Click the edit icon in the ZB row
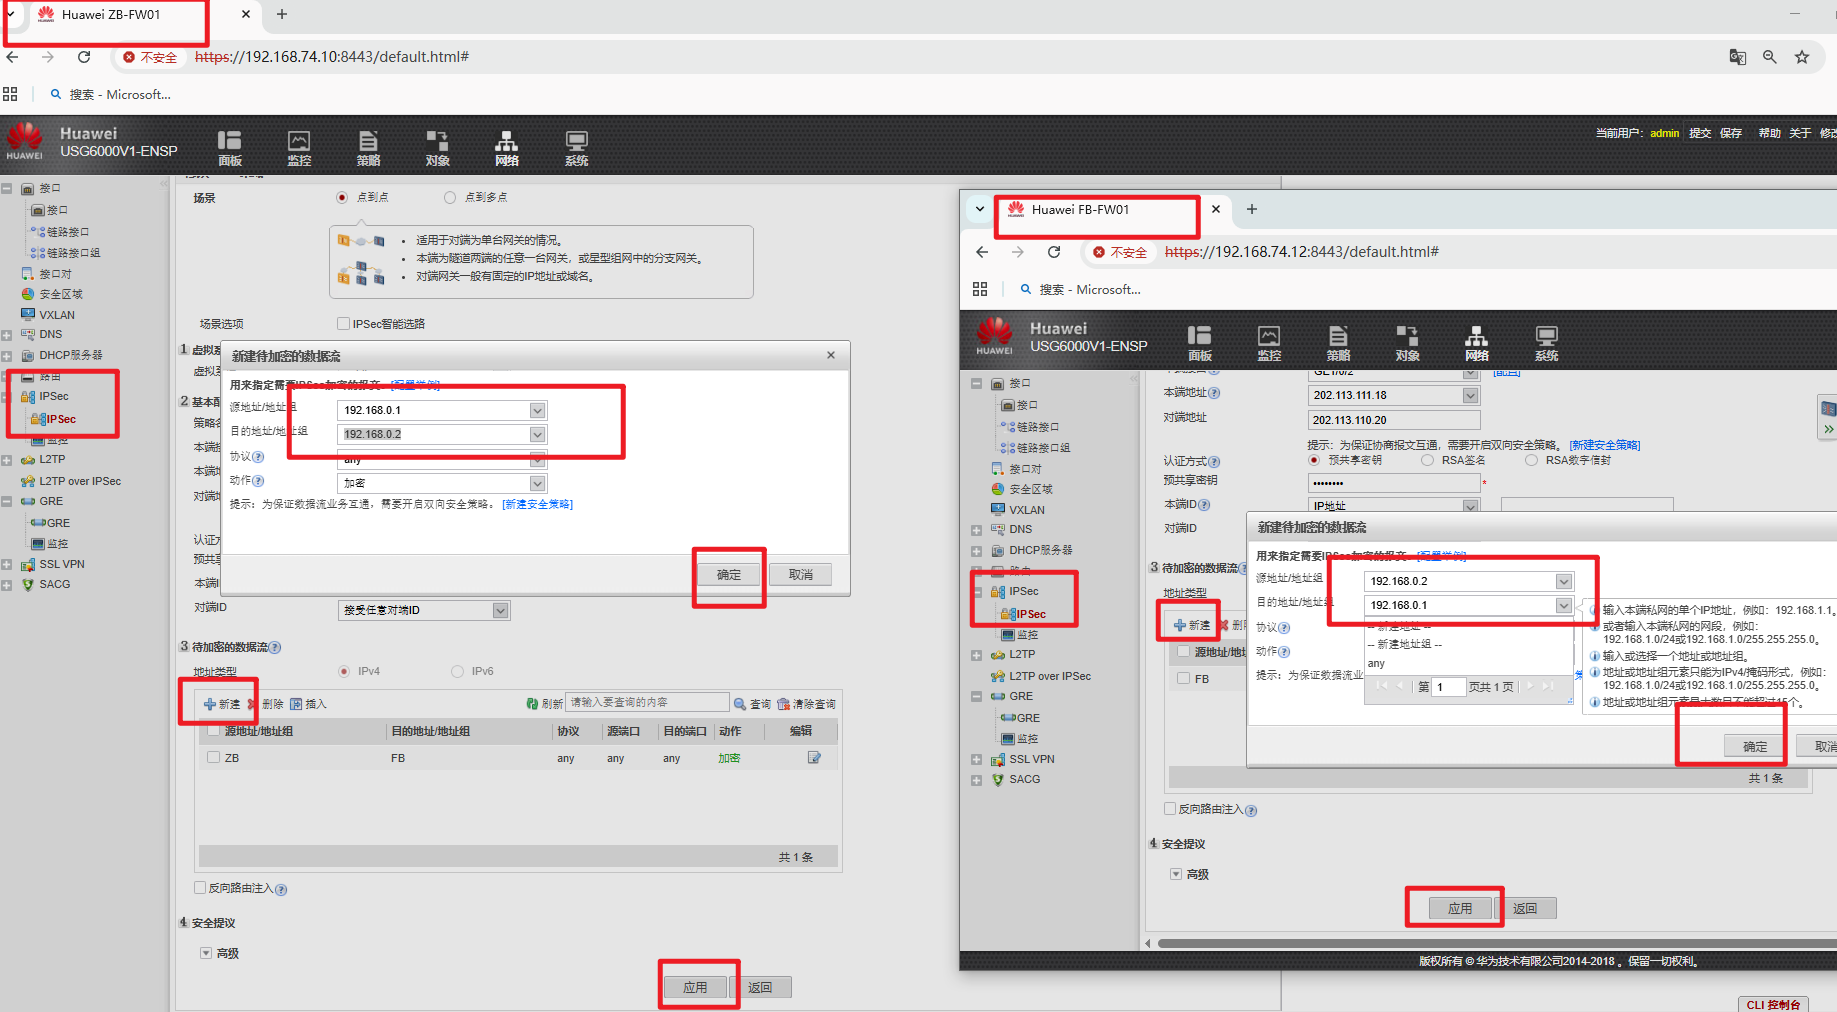Image resolution: width=1837 pixels, height=1012 pixels. tap(814, 758)
